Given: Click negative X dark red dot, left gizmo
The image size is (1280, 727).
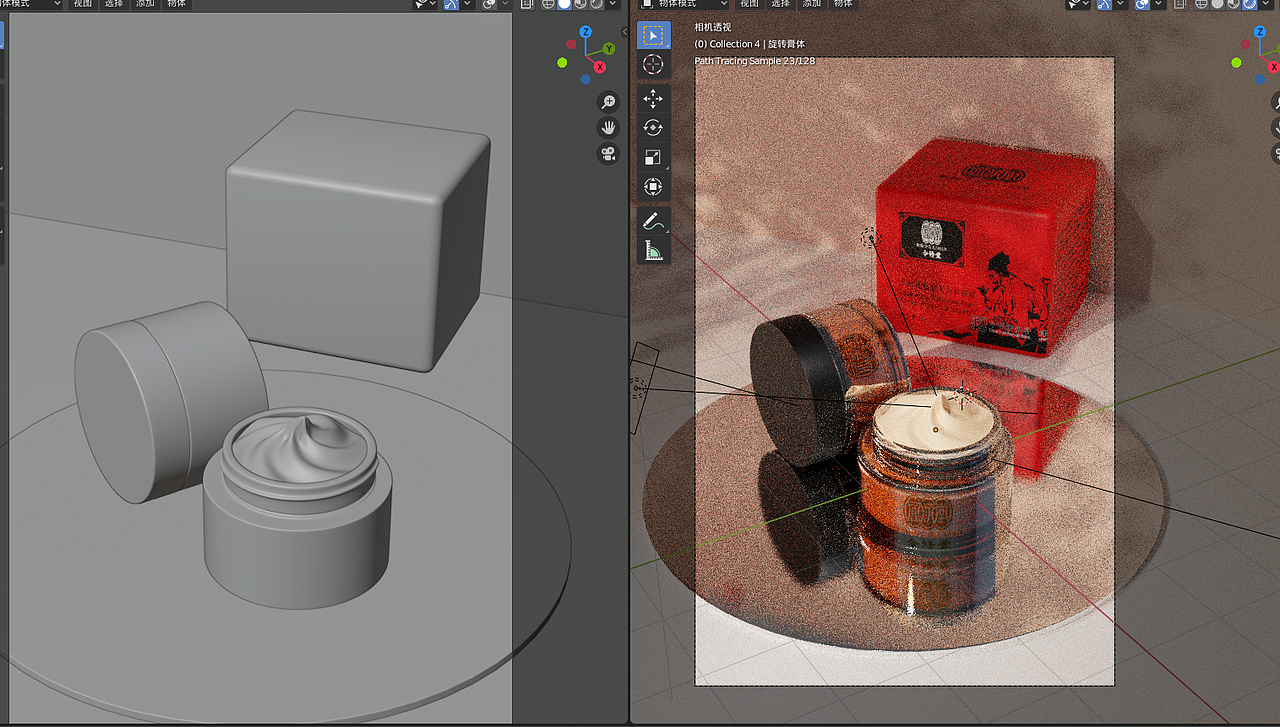Looking at the screenshot, I should click(572, 44).
